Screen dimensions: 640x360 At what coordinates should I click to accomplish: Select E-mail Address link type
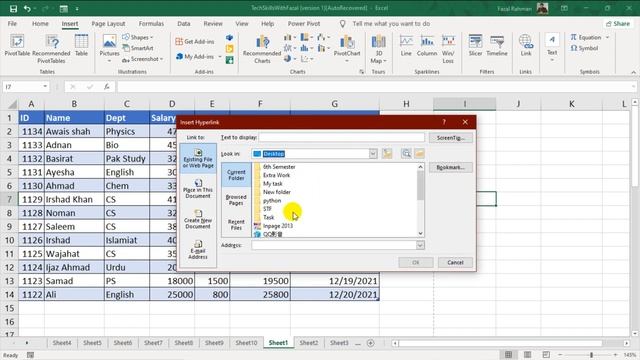198,249
